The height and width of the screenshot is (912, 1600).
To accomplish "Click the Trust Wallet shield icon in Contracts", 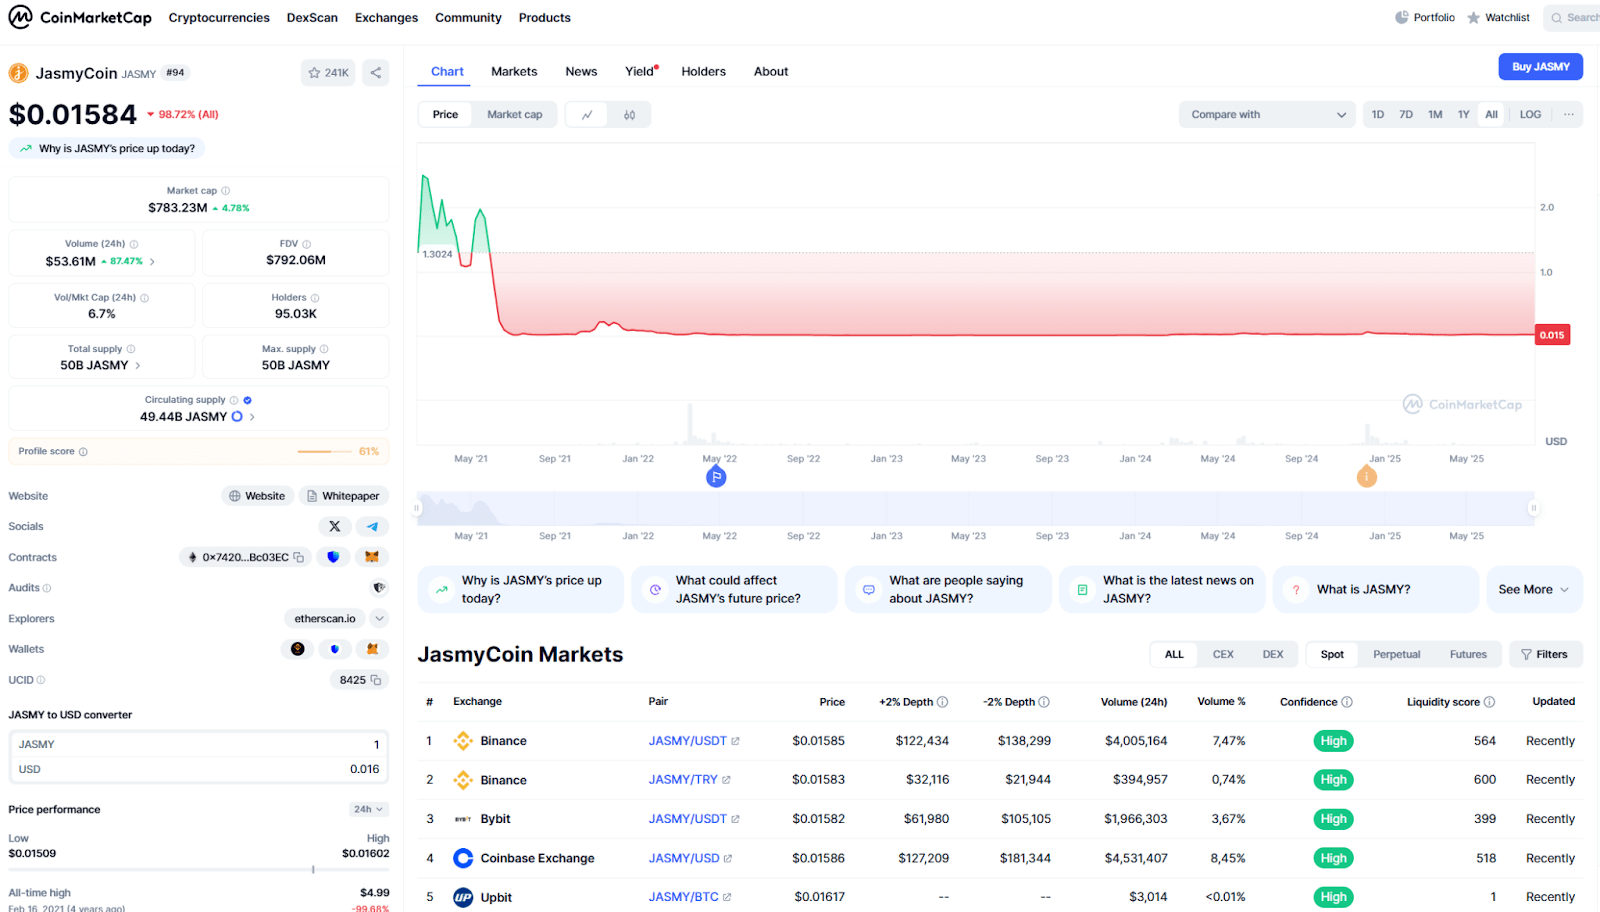I will tap(333, 557).
